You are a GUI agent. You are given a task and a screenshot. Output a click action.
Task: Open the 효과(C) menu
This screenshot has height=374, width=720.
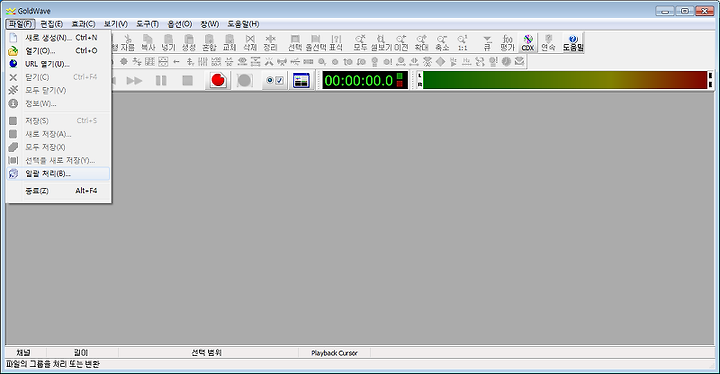[x=83, y=24]
